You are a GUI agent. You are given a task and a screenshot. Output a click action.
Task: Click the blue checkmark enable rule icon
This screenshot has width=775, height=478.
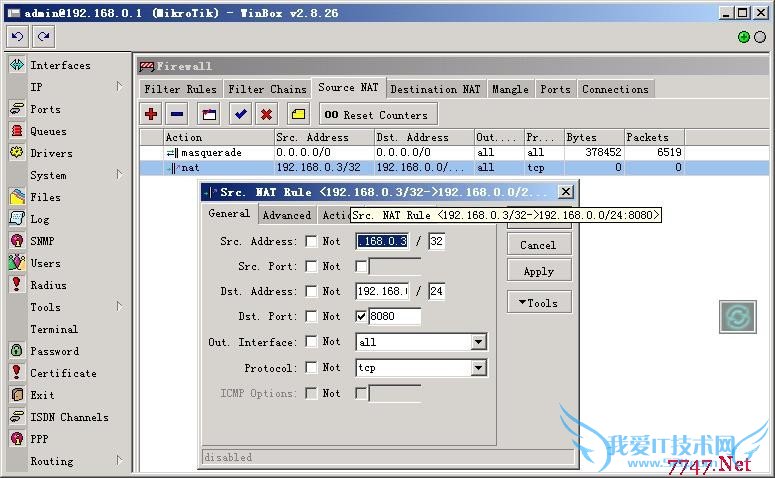click(x=241, y=114)
